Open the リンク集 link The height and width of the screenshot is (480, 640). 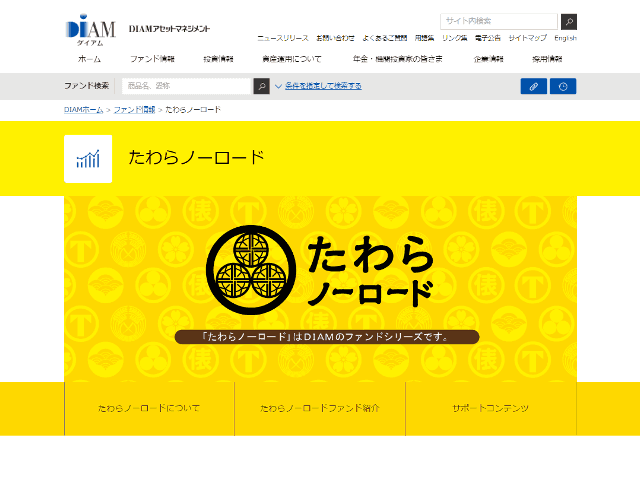tap(455, 38)
